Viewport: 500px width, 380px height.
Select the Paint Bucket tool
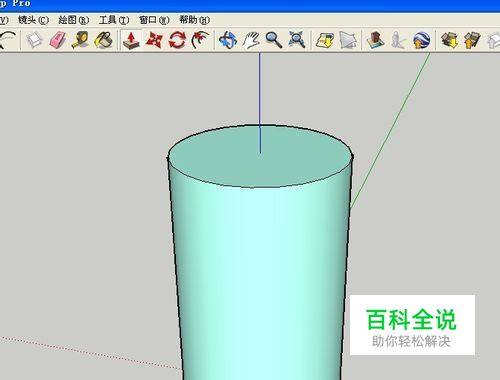pyautogui.click(x=104, y=40)
